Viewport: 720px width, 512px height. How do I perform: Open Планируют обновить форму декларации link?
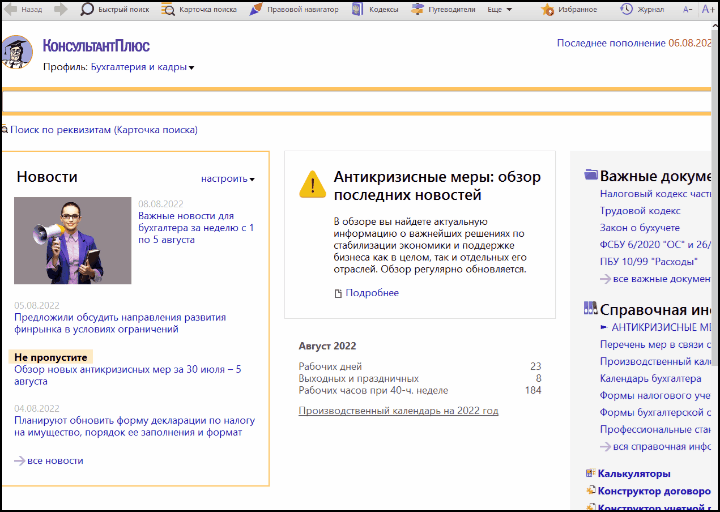coord(135,426)
